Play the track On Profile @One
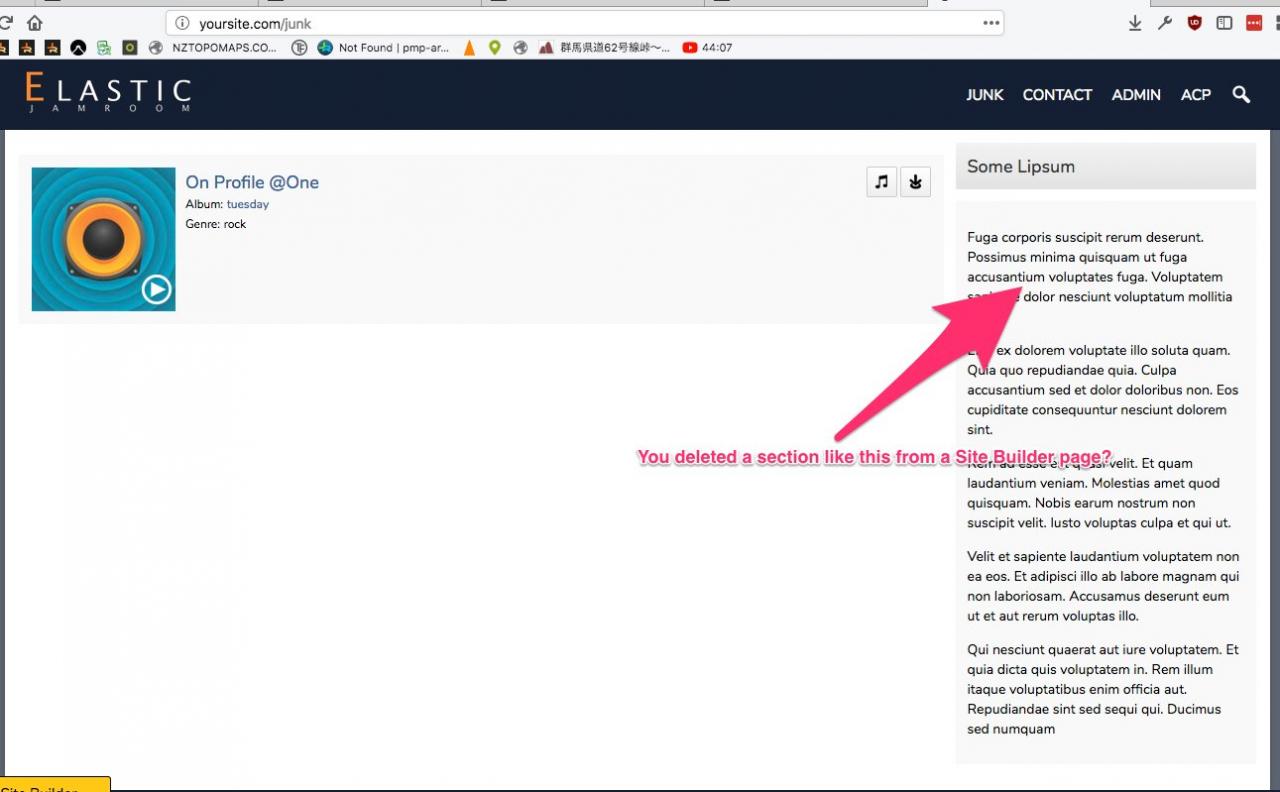This screenshot has height=792, width=1280. tap(156, 290)
